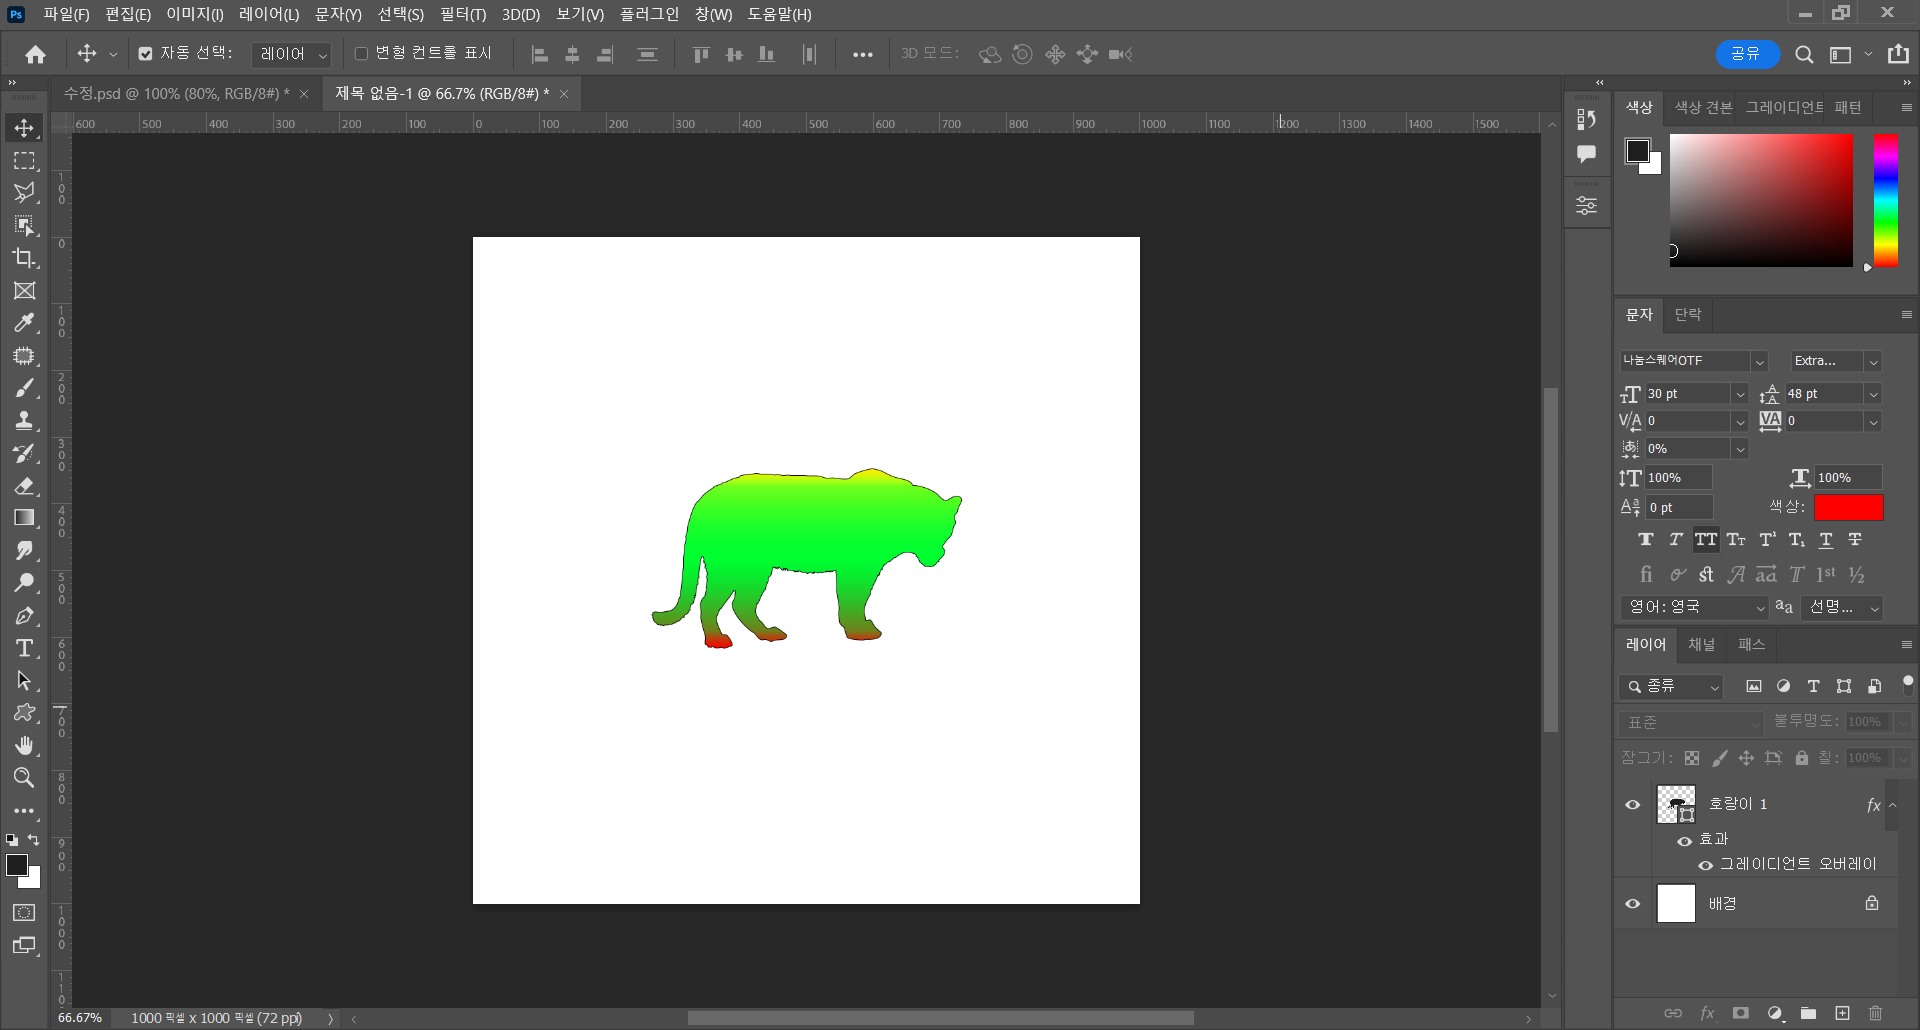
Task: Choose the Eraser tool
Action: pos(25,486)
